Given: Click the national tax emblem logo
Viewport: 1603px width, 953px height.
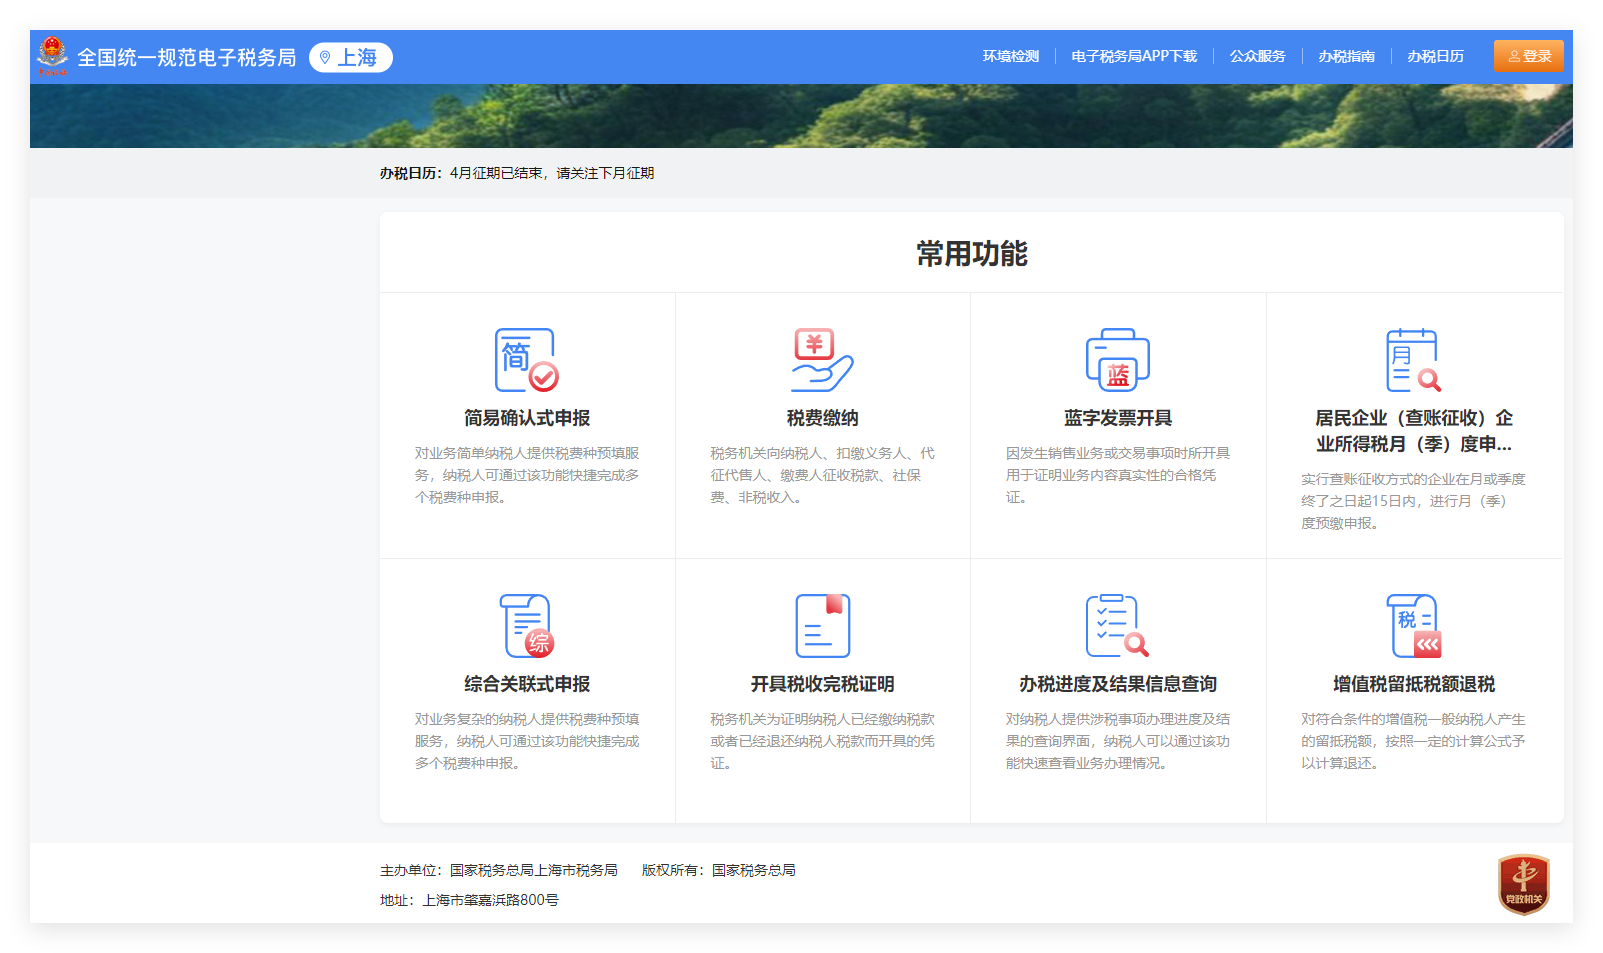Looking at the screenshot, I should coord(52,56).
